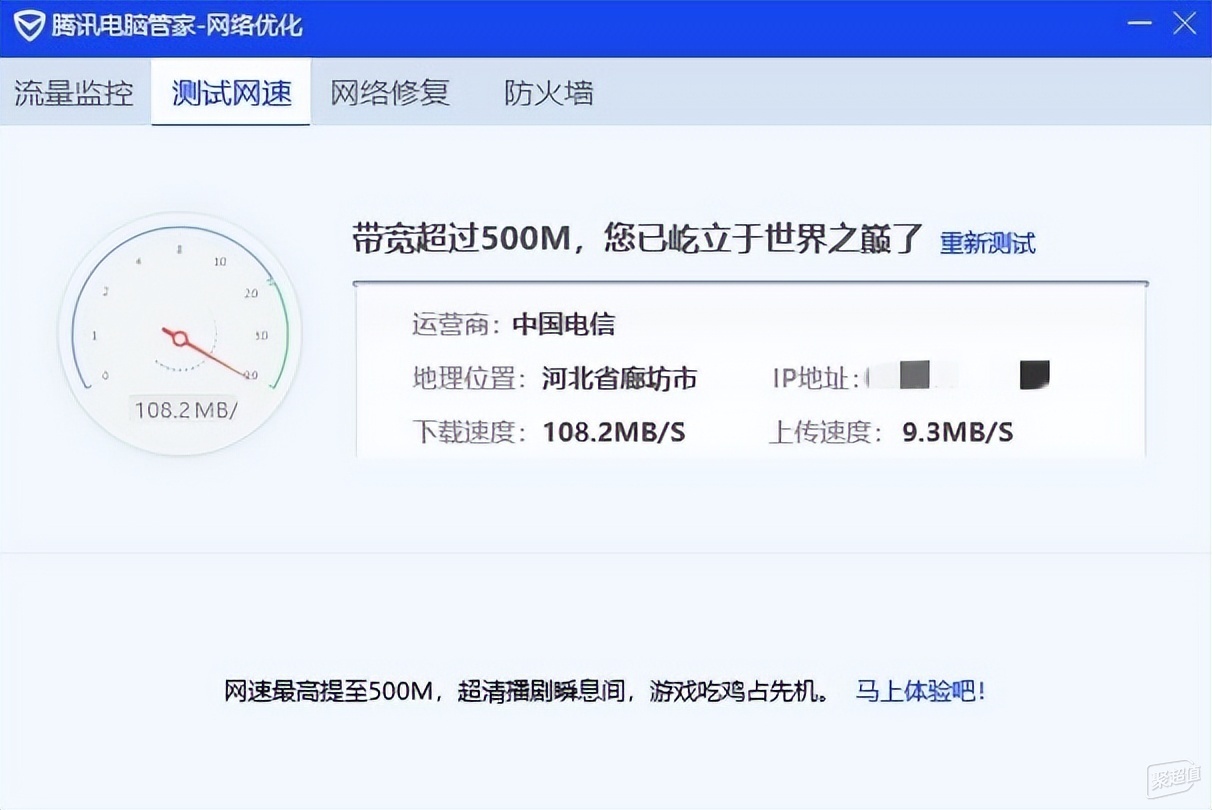
Task: Click the 腾讯电脑管家-网络优化 window title
Action: click(177, 25)
